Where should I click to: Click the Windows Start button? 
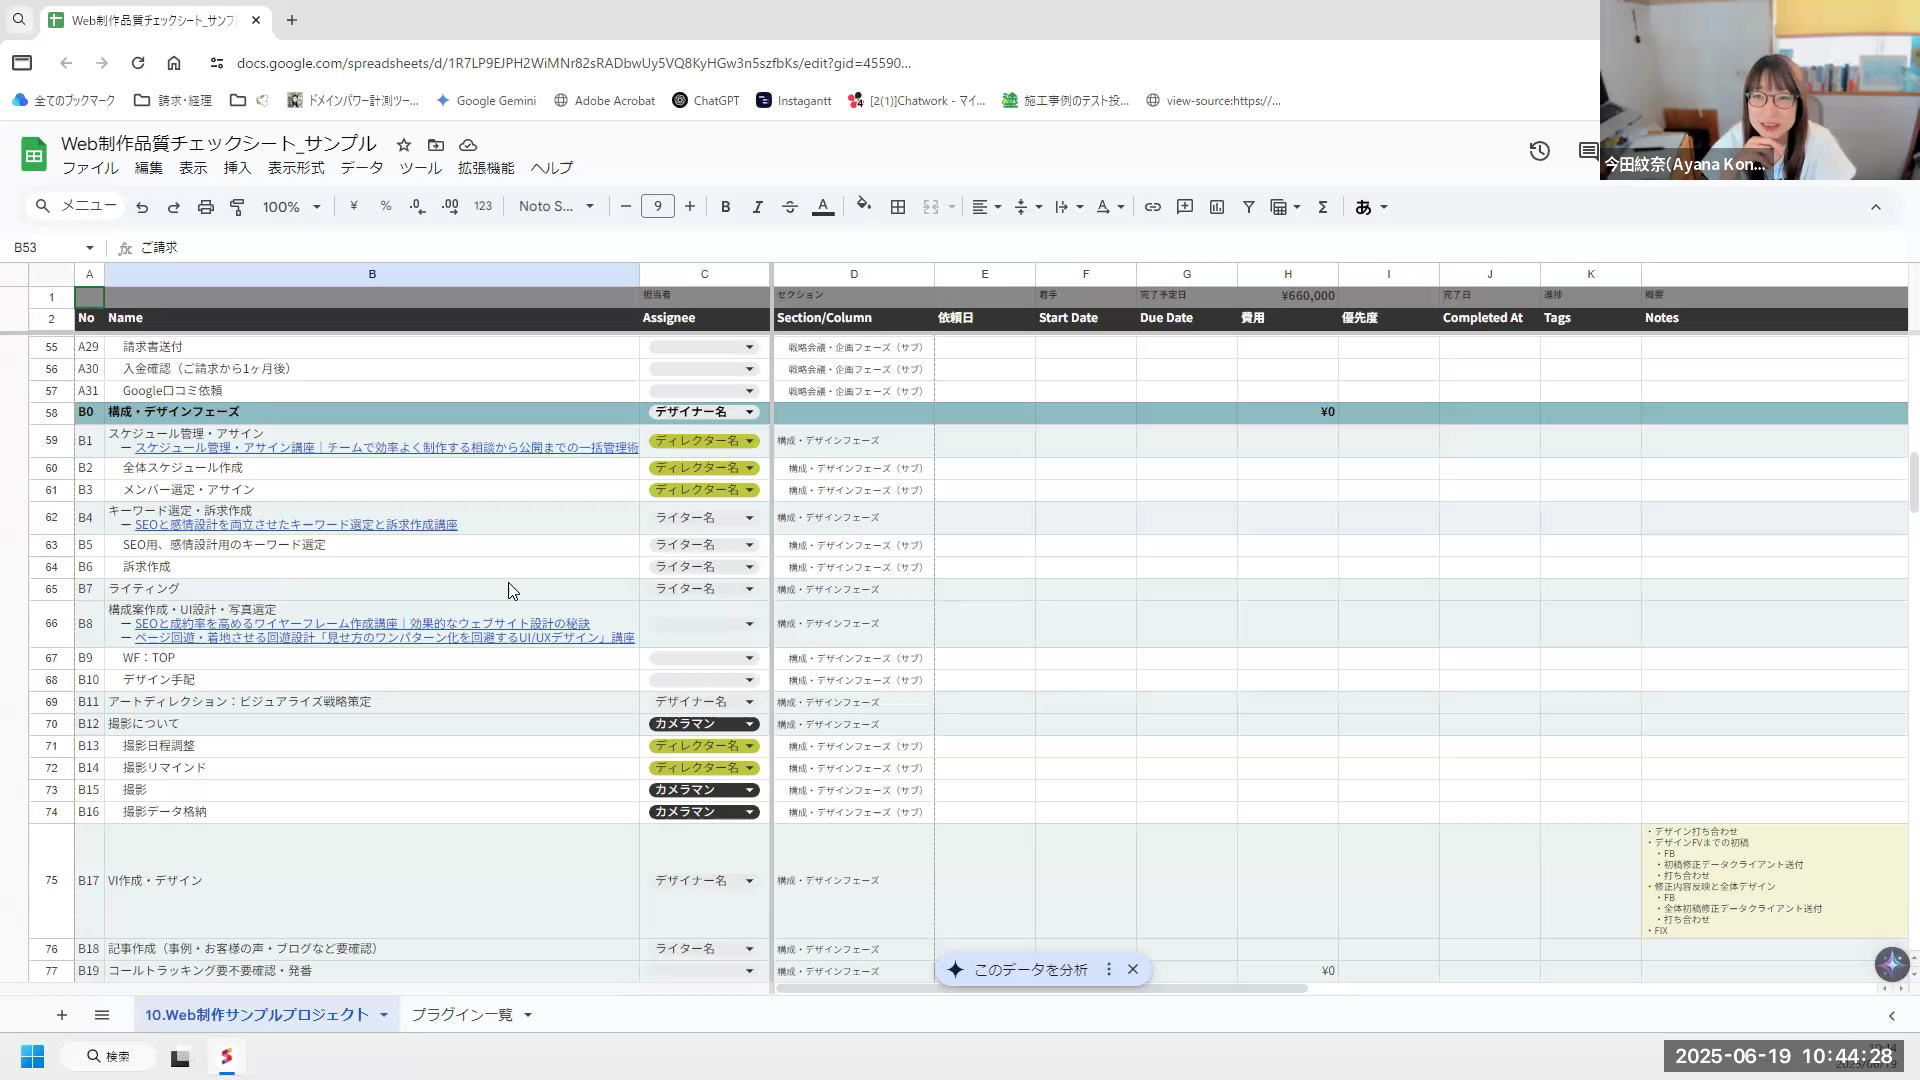pos(32,1057)
